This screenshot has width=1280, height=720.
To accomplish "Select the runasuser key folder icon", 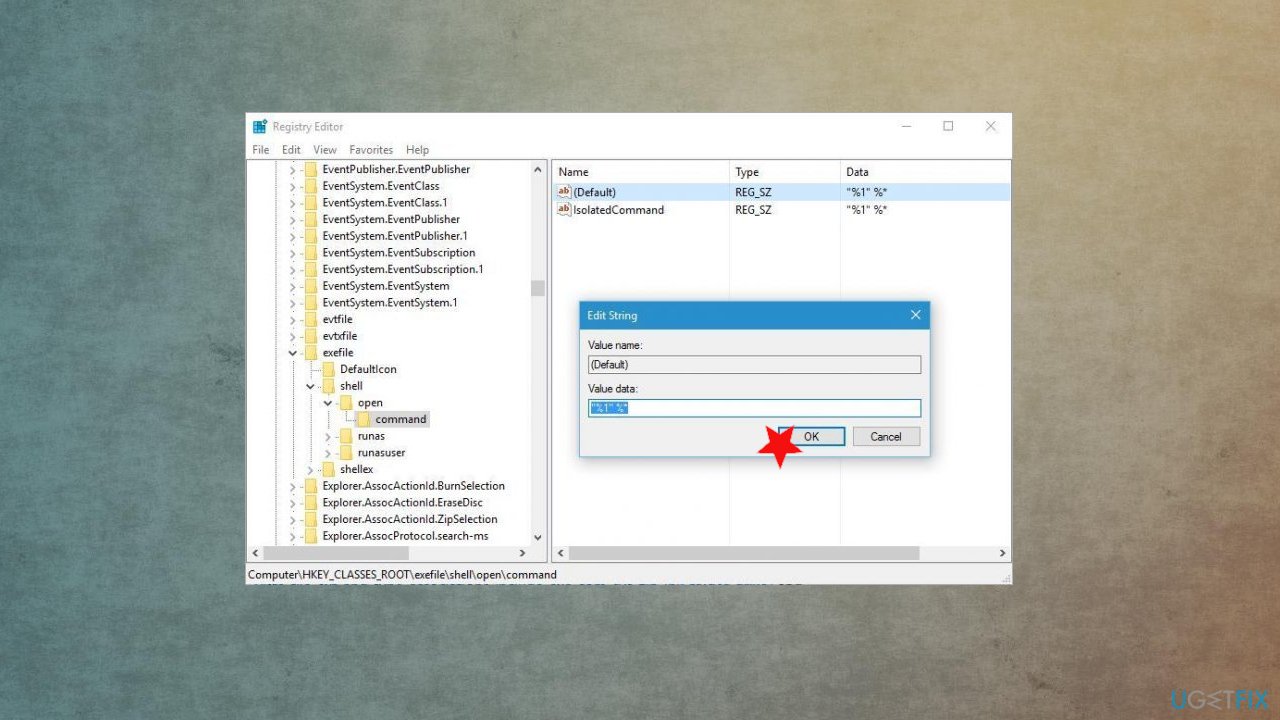I will coord(345,452).
